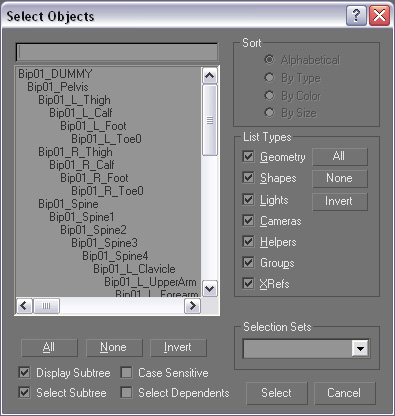Close the Select Objects dialog

click(x=379, y=15)
